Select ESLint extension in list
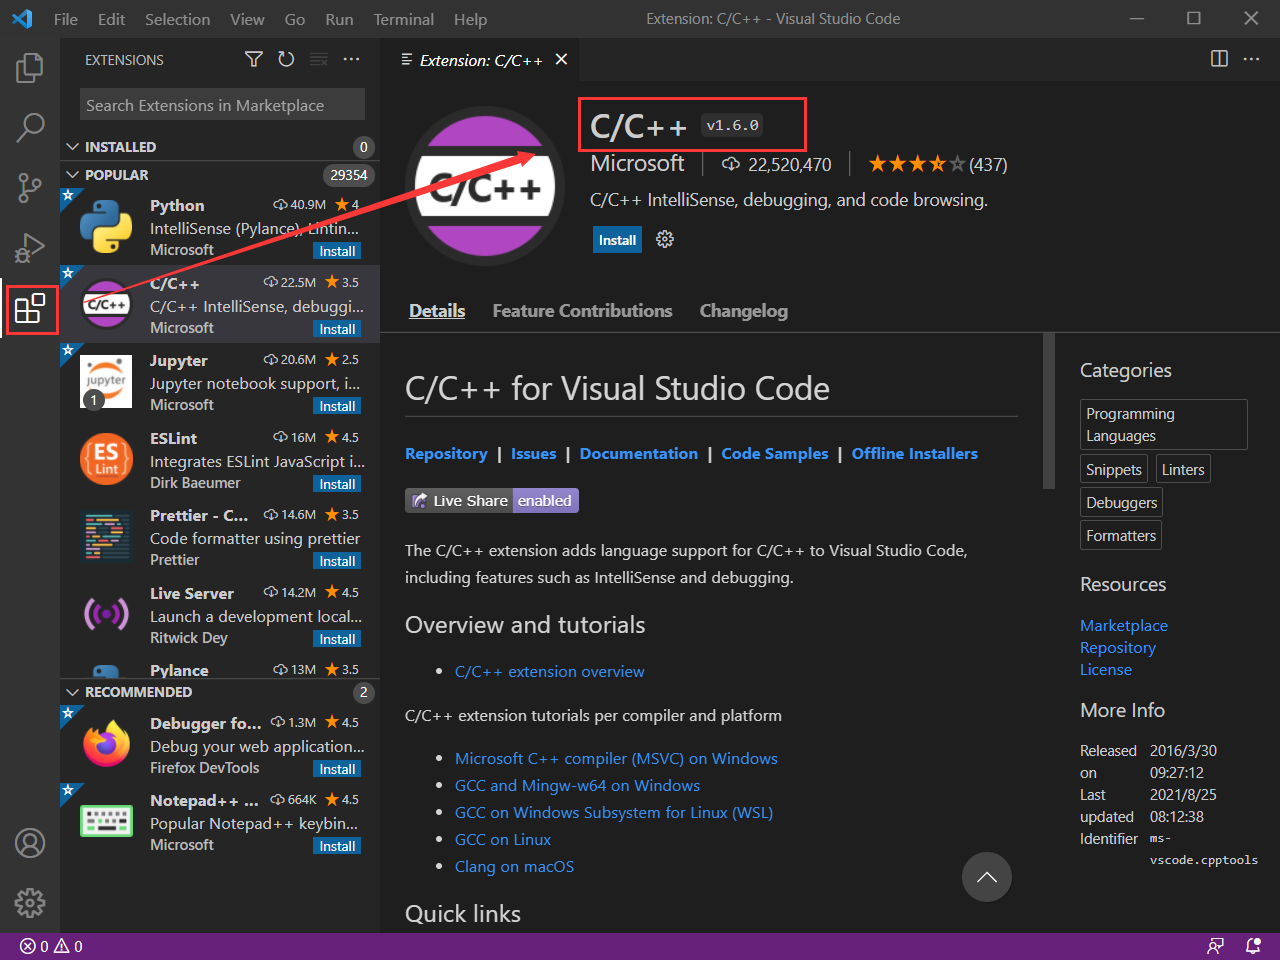 point(220,459)
